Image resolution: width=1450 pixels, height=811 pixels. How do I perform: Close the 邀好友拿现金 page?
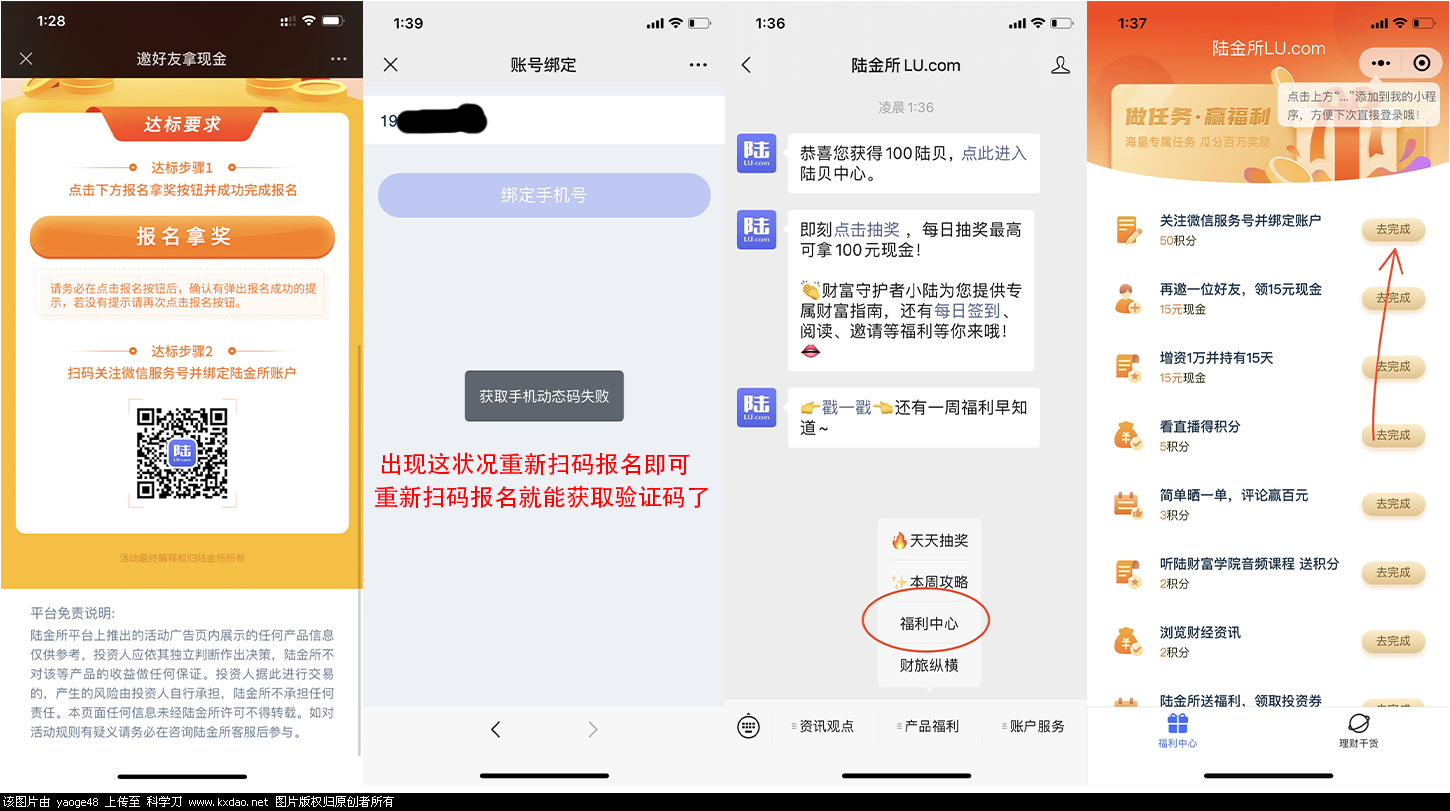[x=26, y=59]
